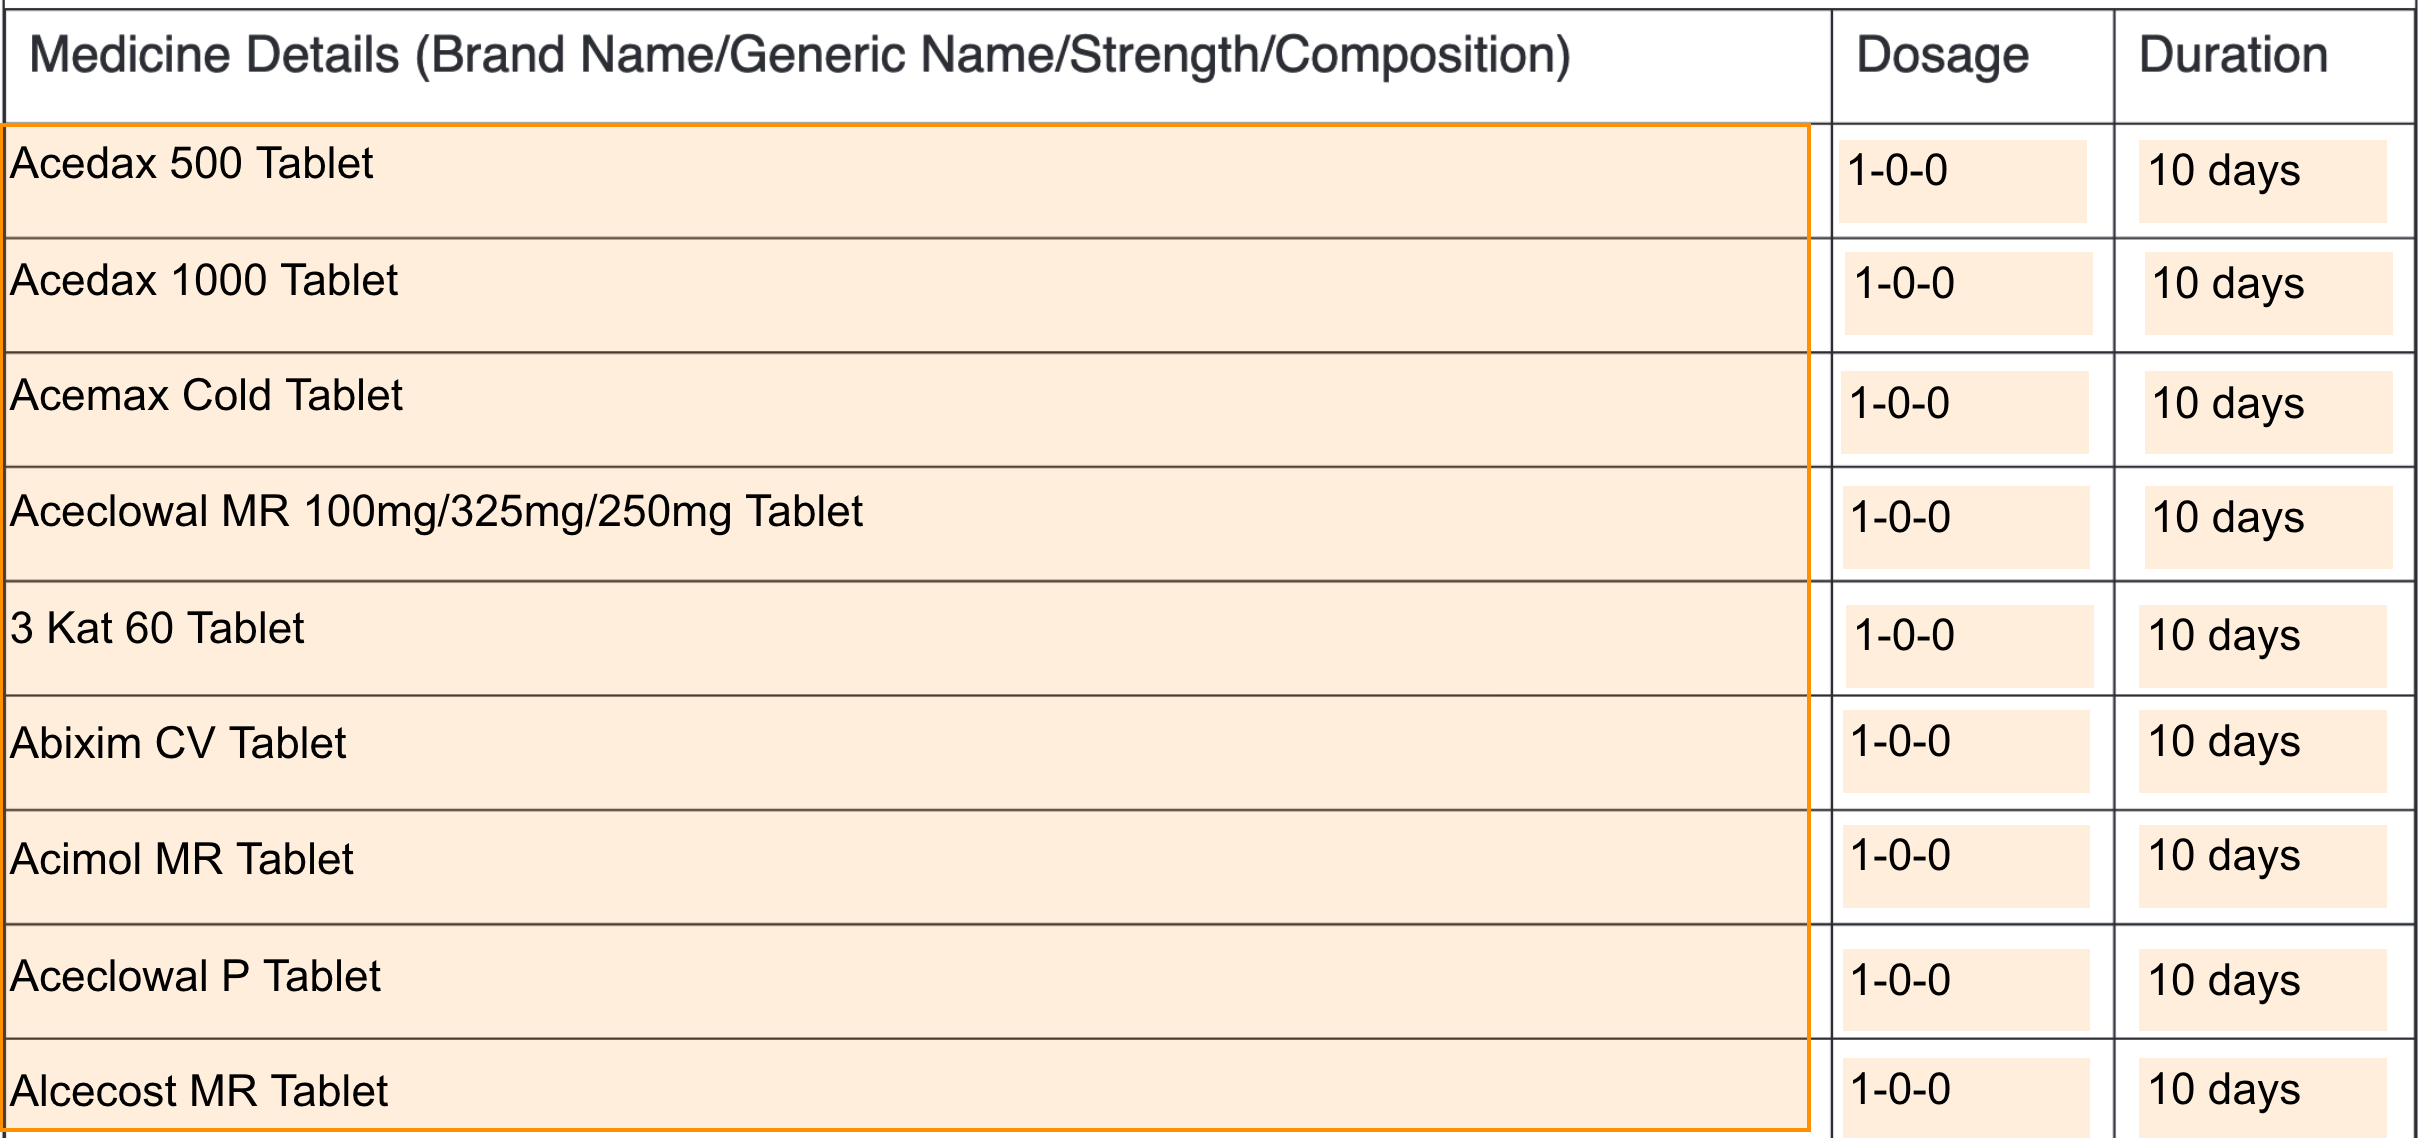Edit dosage field for 3 Kat 60 Tablet
The image size is (2418, 1138).
click(x=1969, y=646)
